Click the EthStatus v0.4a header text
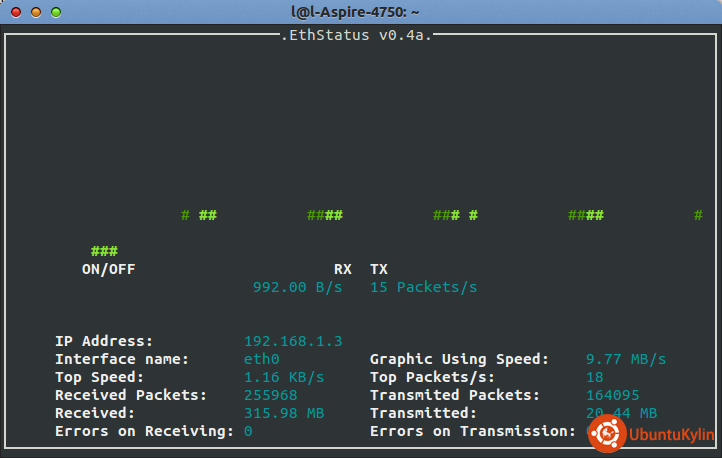 click(x=361, y=35)
